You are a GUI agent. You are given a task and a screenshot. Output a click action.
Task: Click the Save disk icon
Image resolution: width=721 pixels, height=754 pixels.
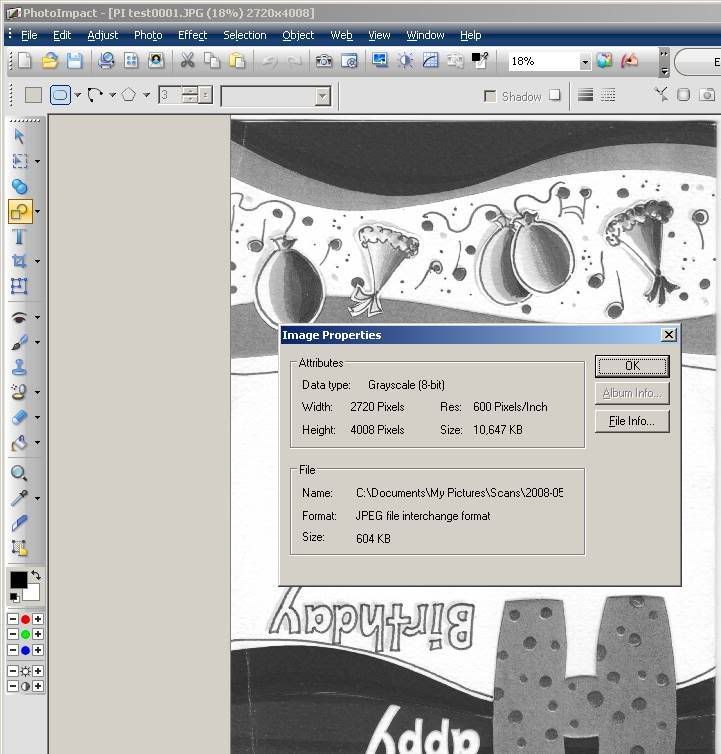tap(75, 61)
